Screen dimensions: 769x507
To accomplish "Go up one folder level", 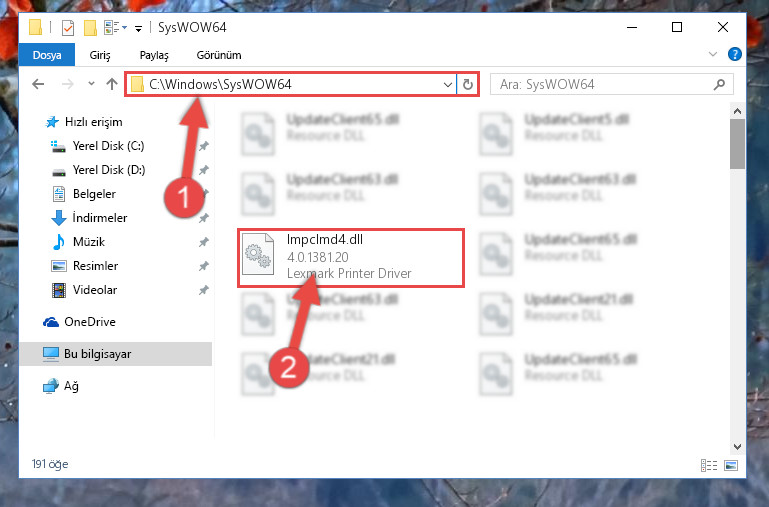I will click(112, 84).
